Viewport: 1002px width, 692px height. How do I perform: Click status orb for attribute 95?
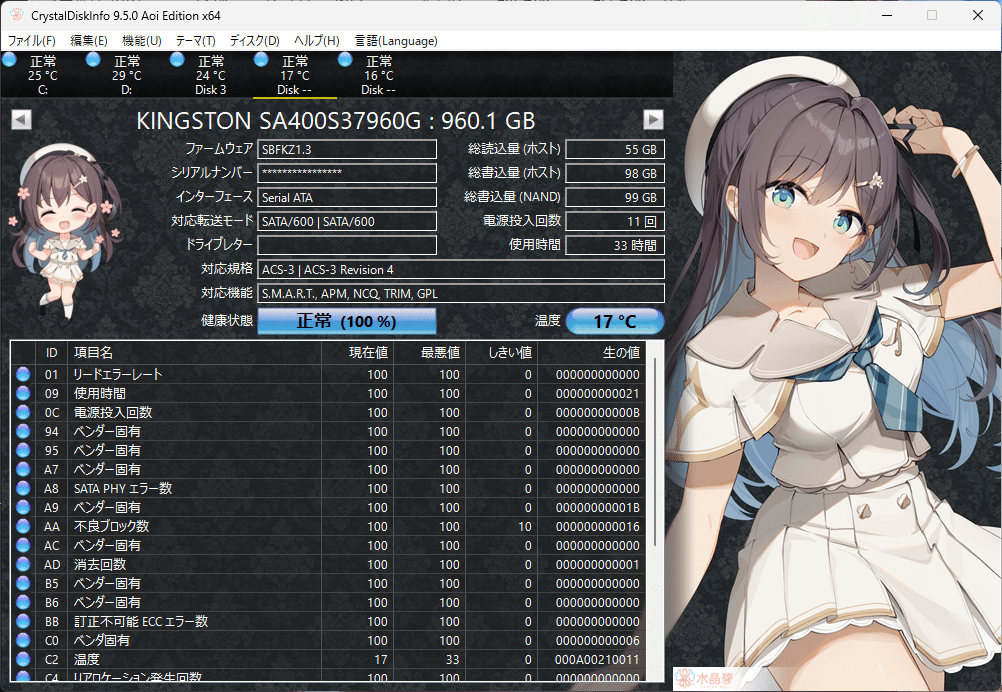(23, 450)
